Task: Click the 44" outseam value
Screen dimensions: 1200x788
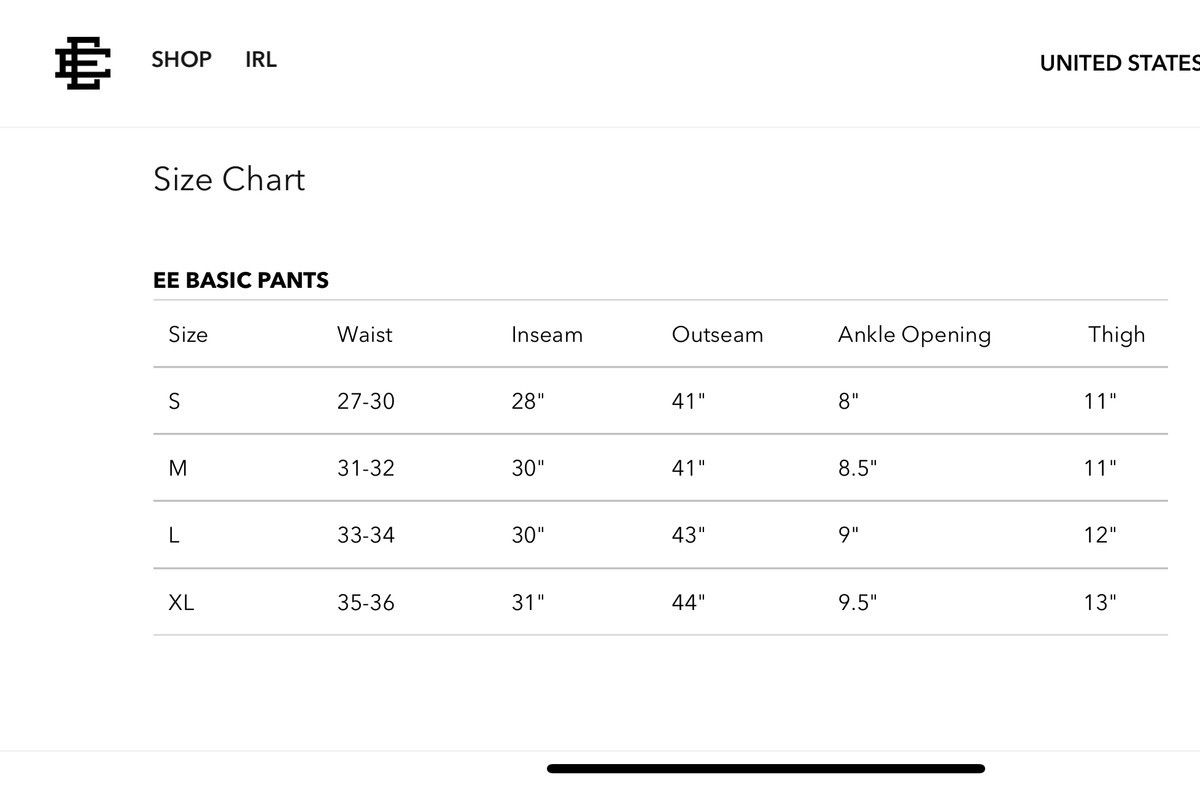Action: click(688, 602)
